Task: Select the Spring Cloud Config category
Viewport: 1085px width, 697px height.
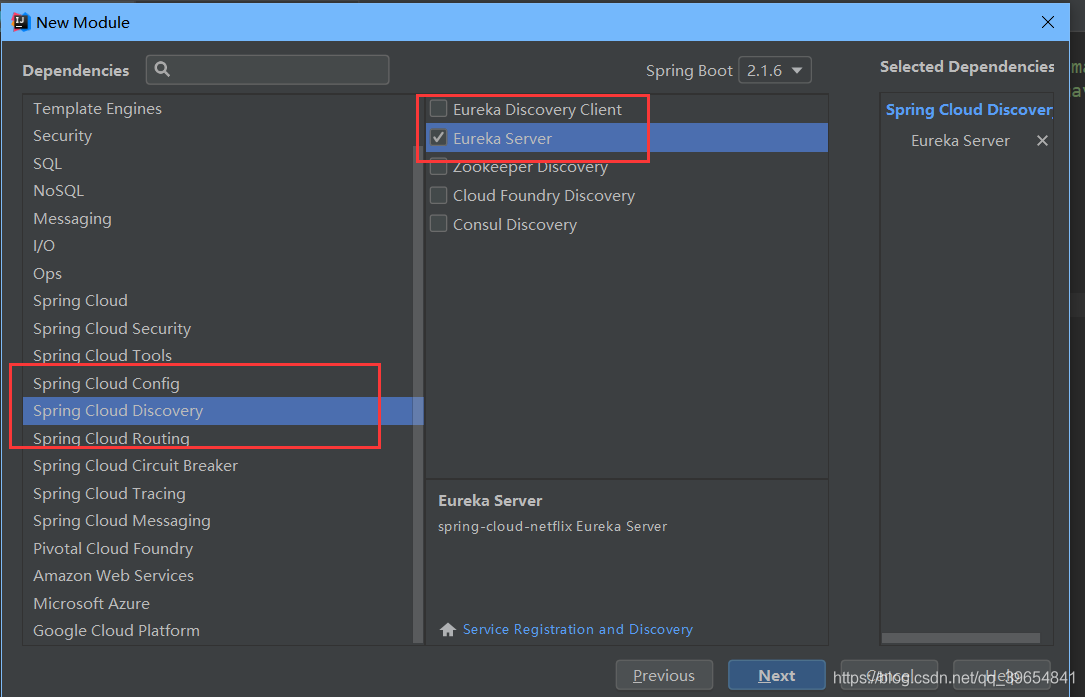Action: [x=106, y=384]
